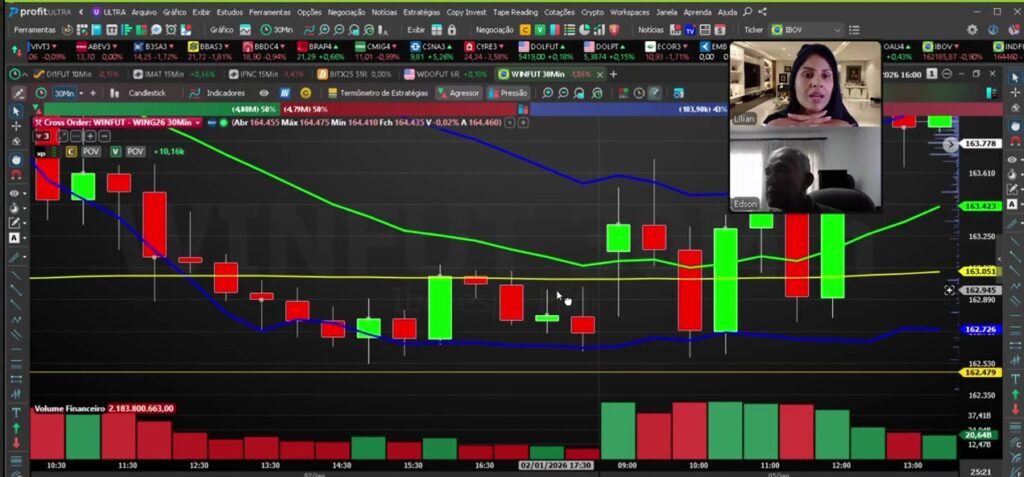Screen dimensions: 1024x477
Task: Select the arrow cursor tool in left sidebar
Action: [15, 110]
